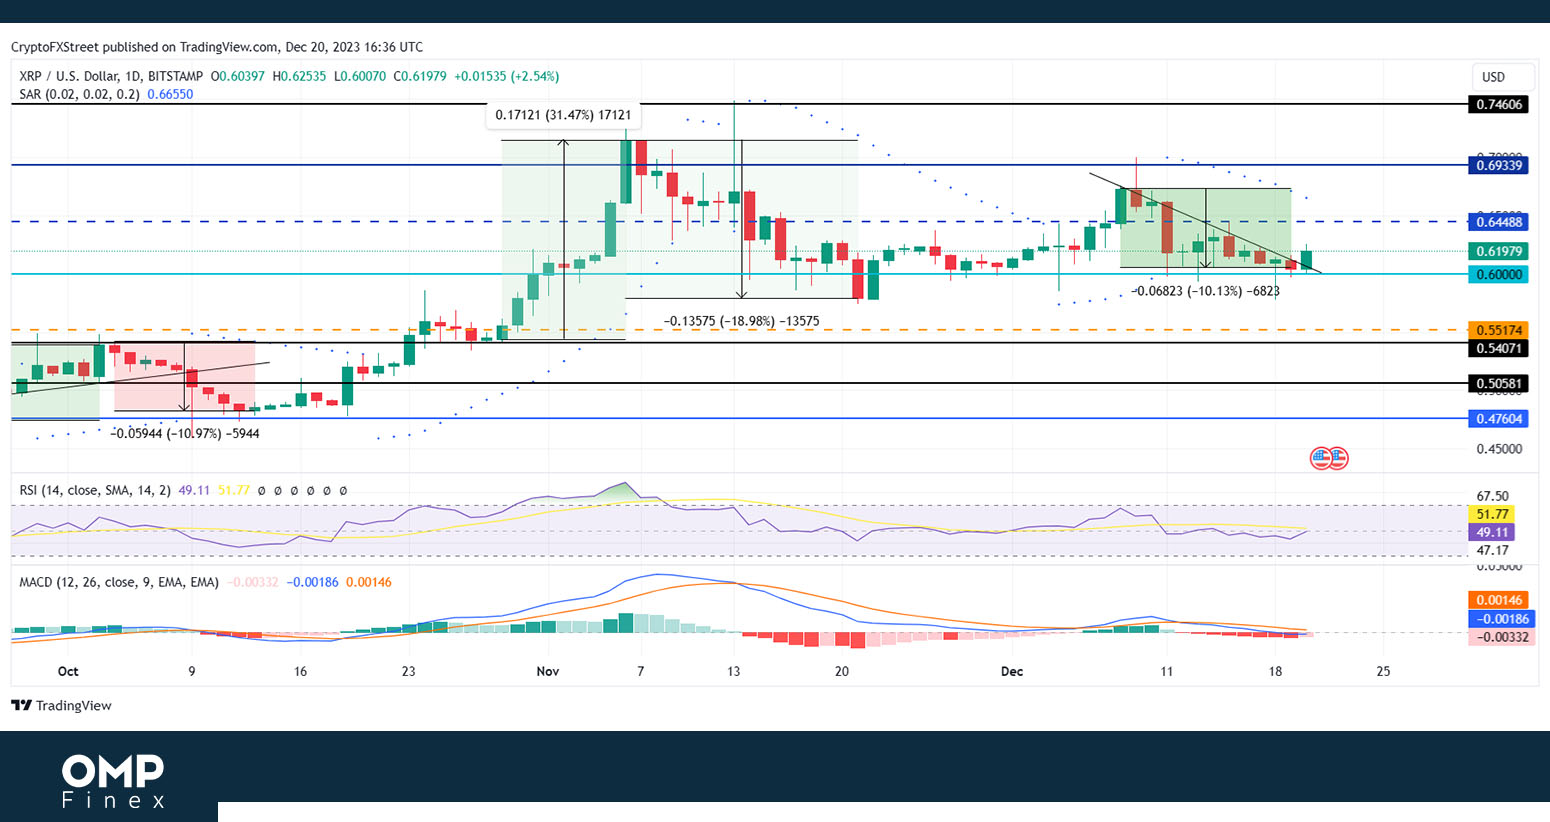Select the XRP / U.S. Dollar symbol title
This screenshot has height=822, width=1550.
111,76
